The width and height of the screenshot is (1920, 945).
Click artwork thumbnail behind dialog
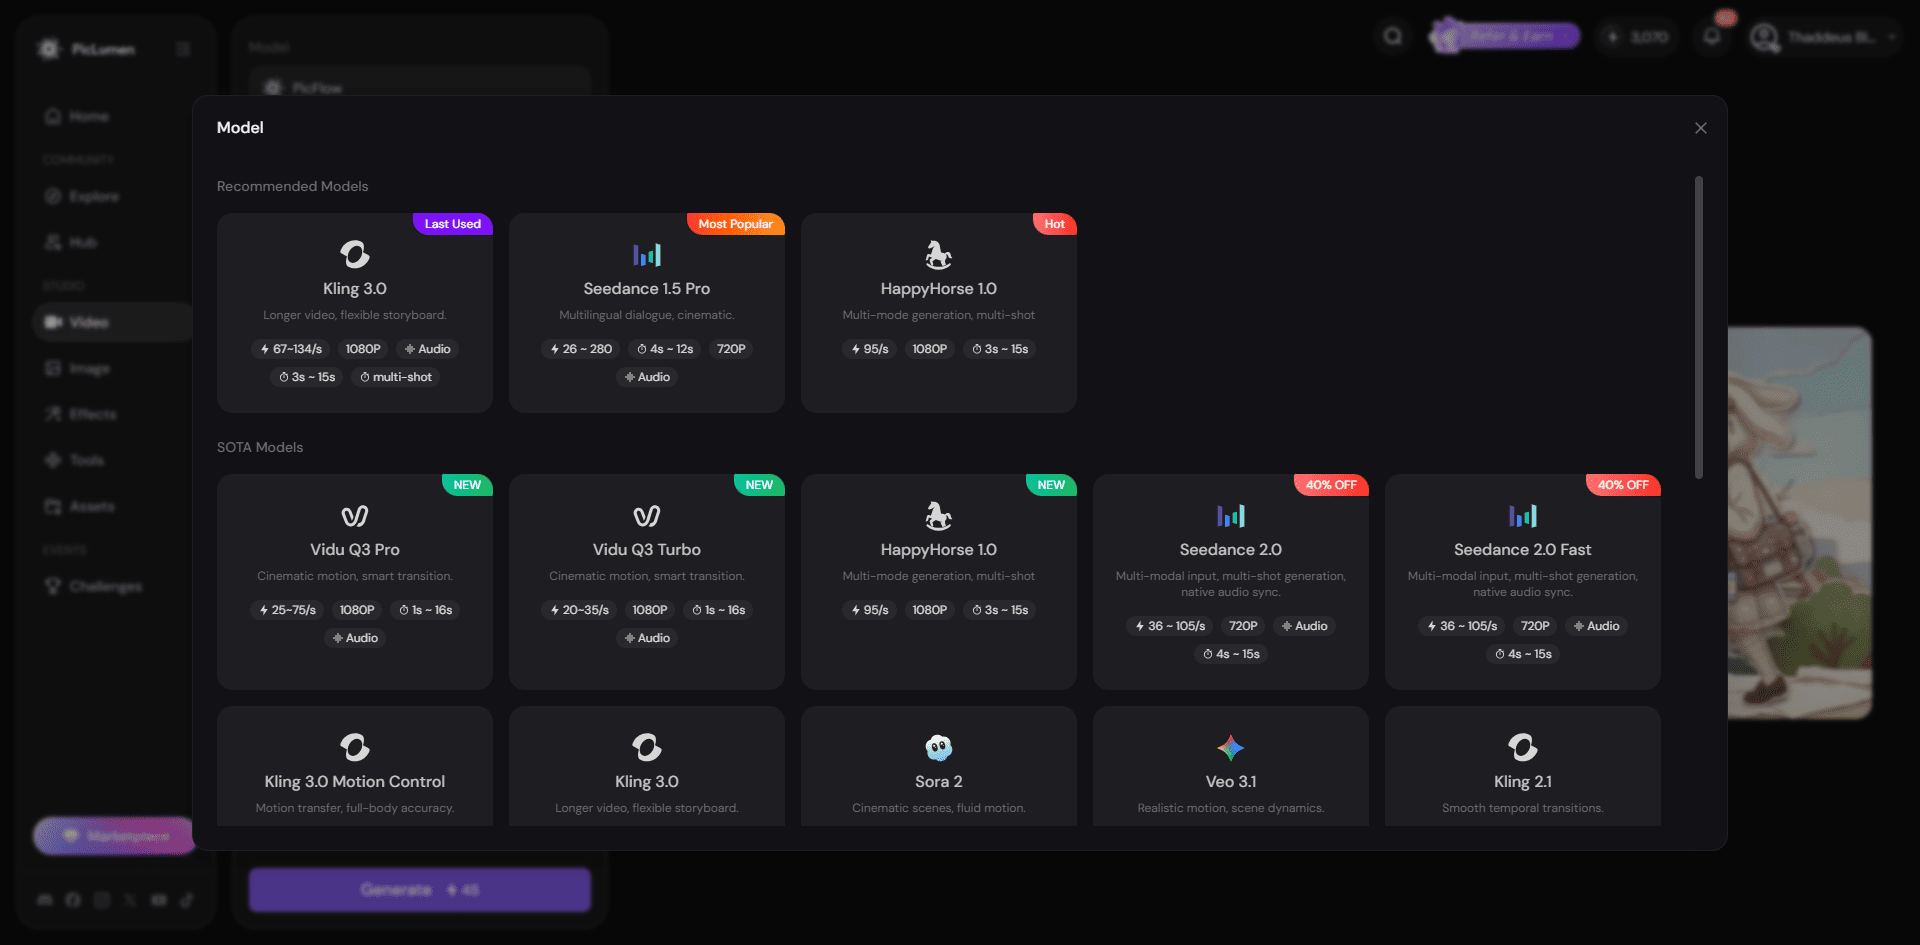1800,522
